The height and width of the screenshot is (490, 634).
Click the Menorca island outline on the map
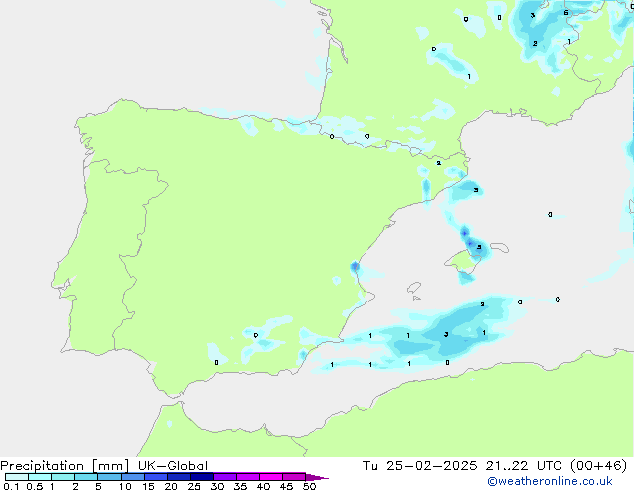click(x=500, y=247)
